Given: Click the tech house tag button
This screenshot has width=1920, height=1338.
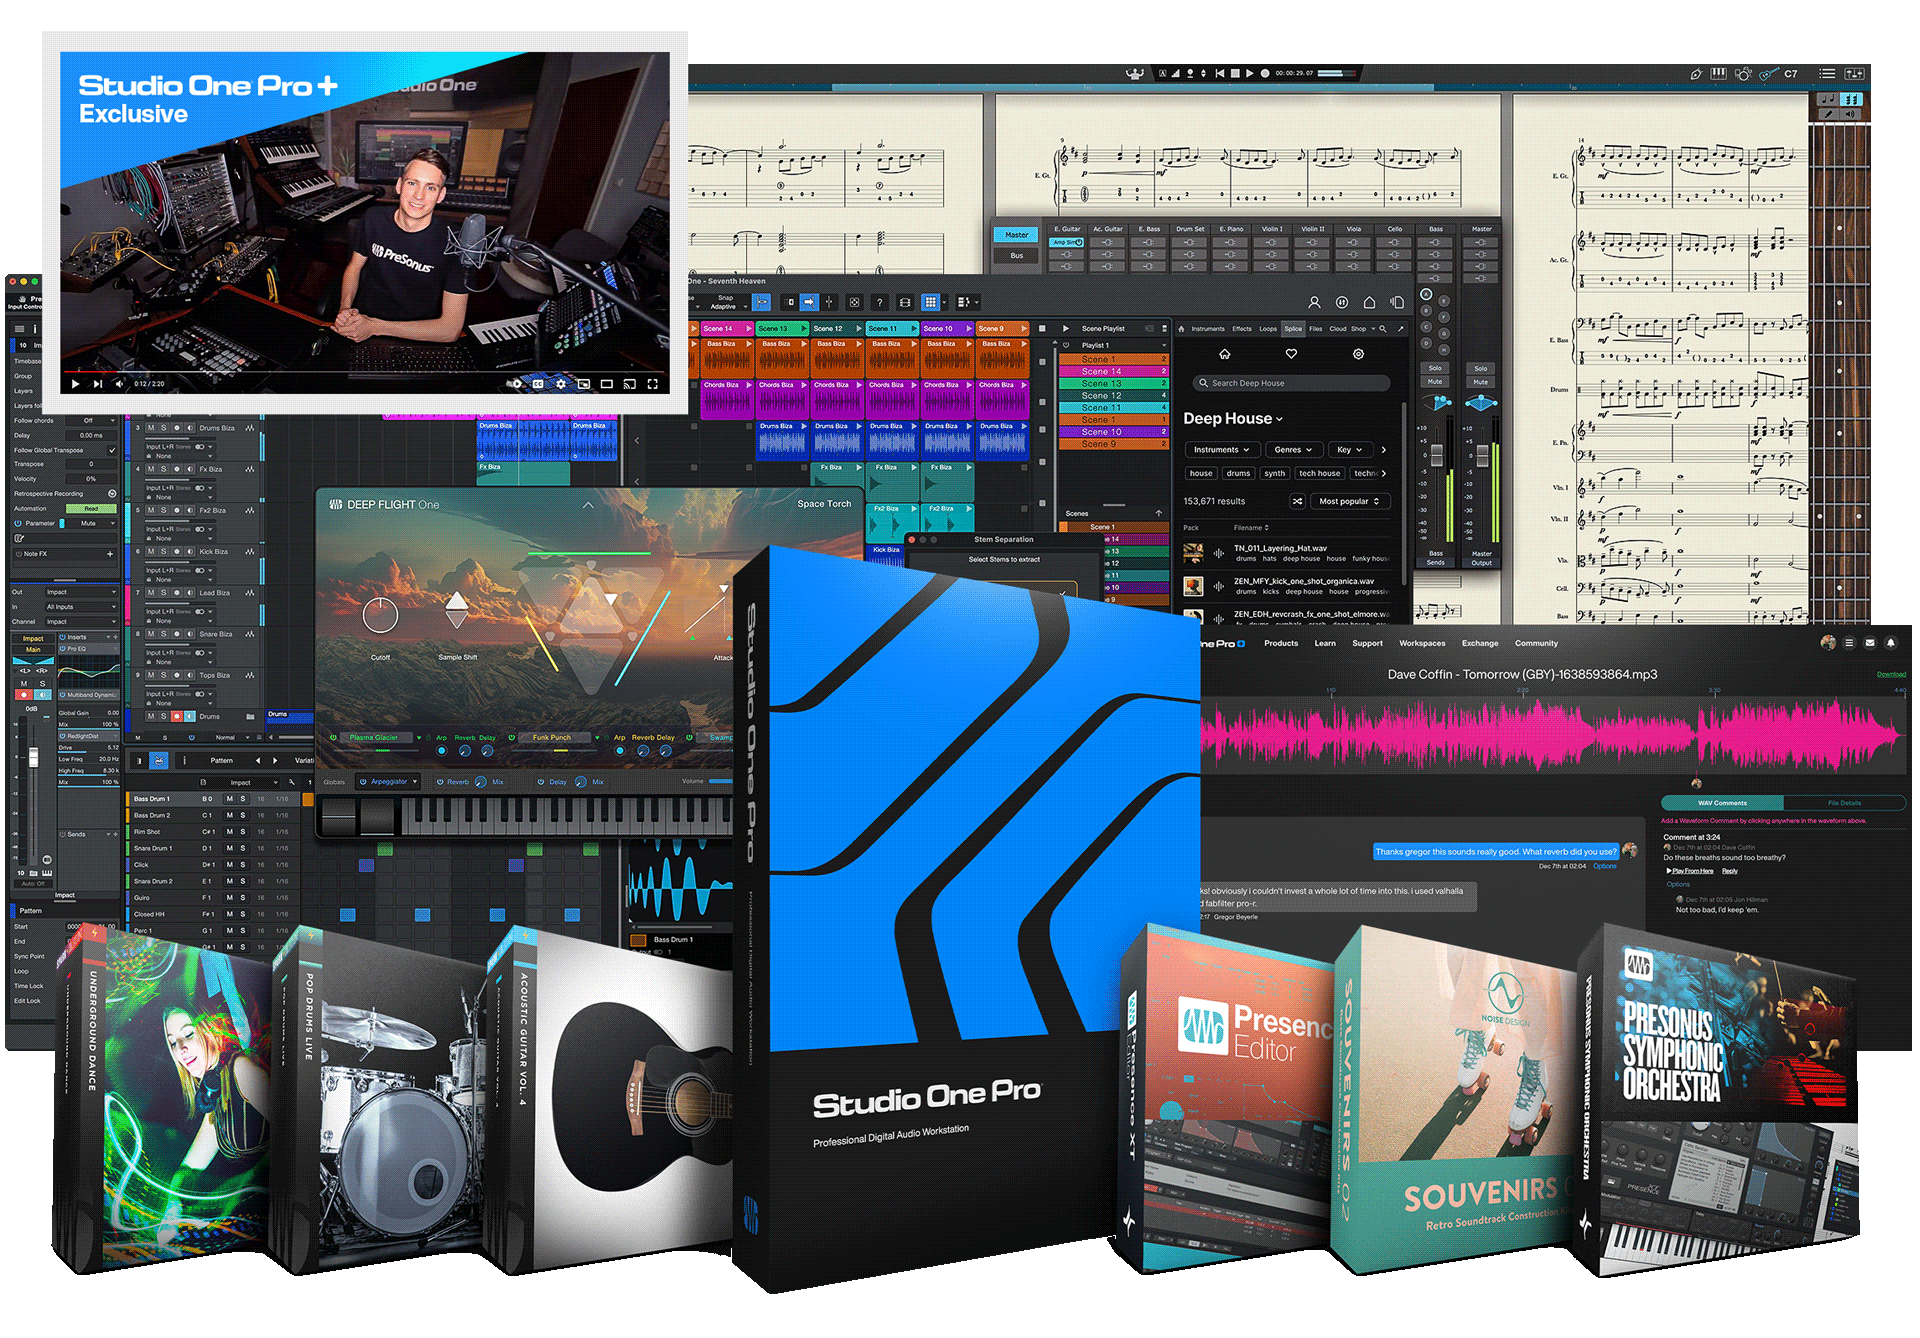Looking at the screenshot, I should coord(1319,473).
